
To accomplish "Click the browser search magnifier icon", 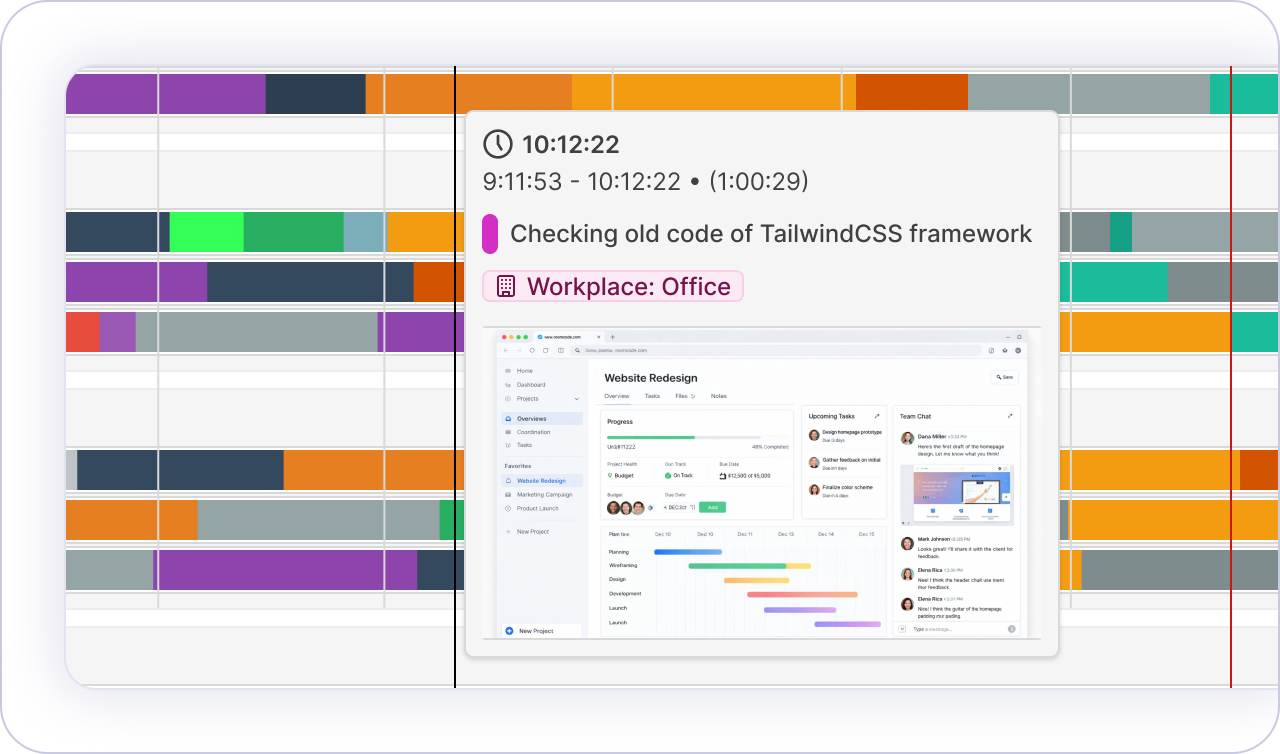I will click(x=576, y=350).
